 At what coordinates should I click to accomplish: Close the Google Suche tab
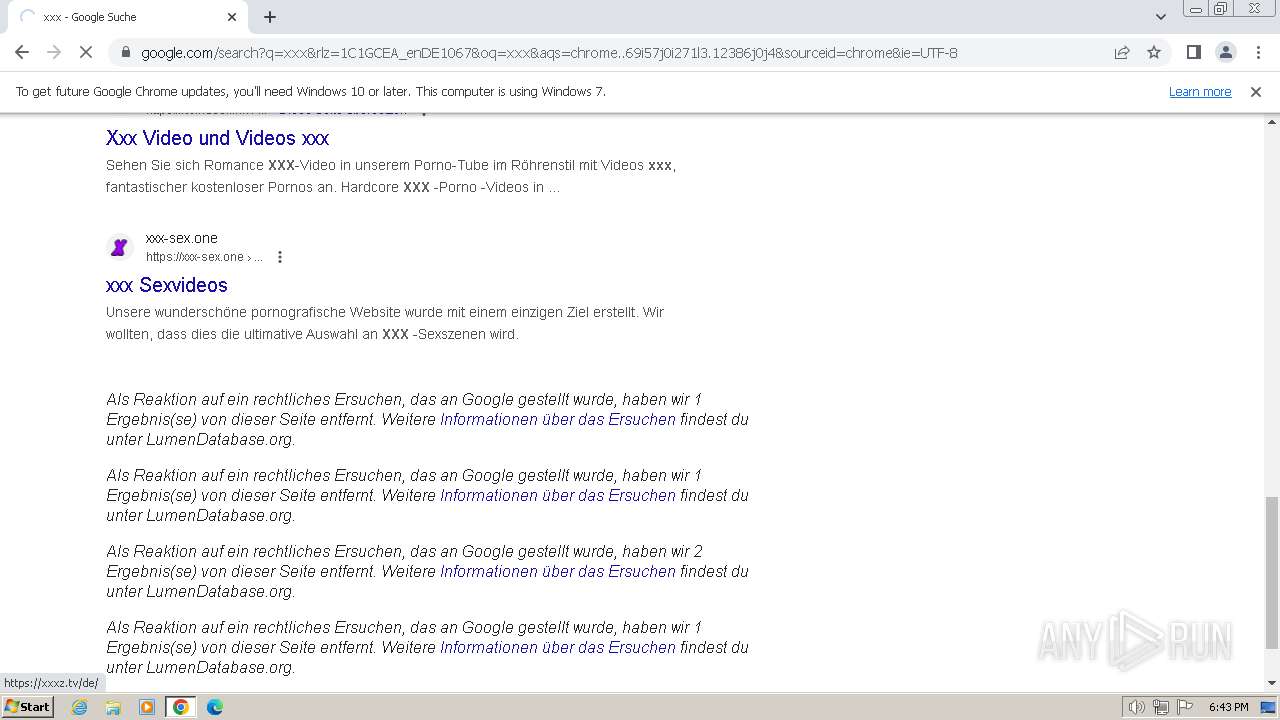[232, 17]
